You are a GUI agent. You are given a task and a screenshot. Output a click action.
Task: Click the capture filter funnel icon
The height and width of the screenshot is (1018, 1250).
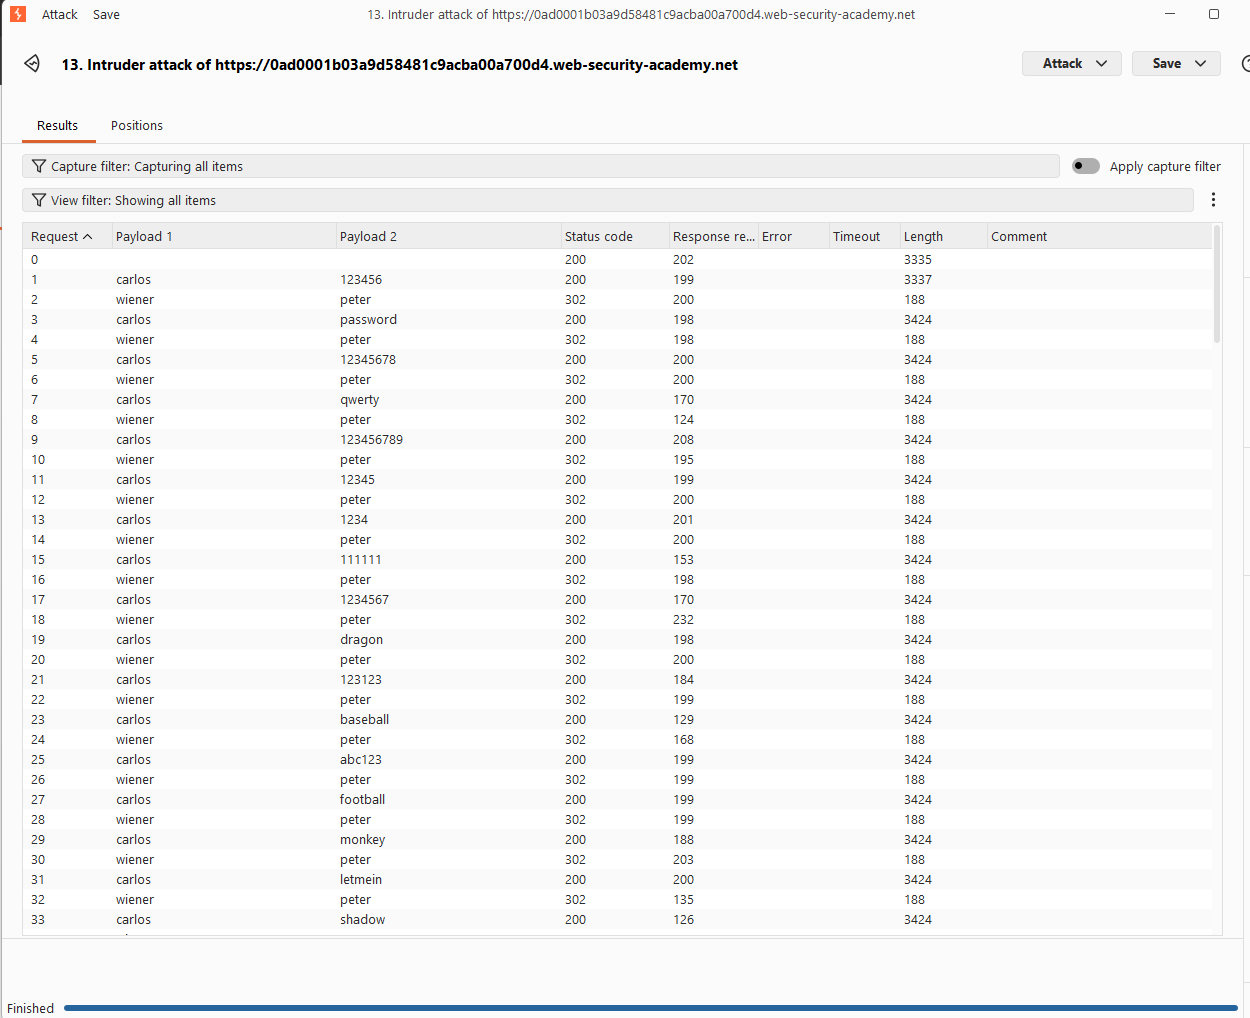pyautogui.click(x=39, y=166)
